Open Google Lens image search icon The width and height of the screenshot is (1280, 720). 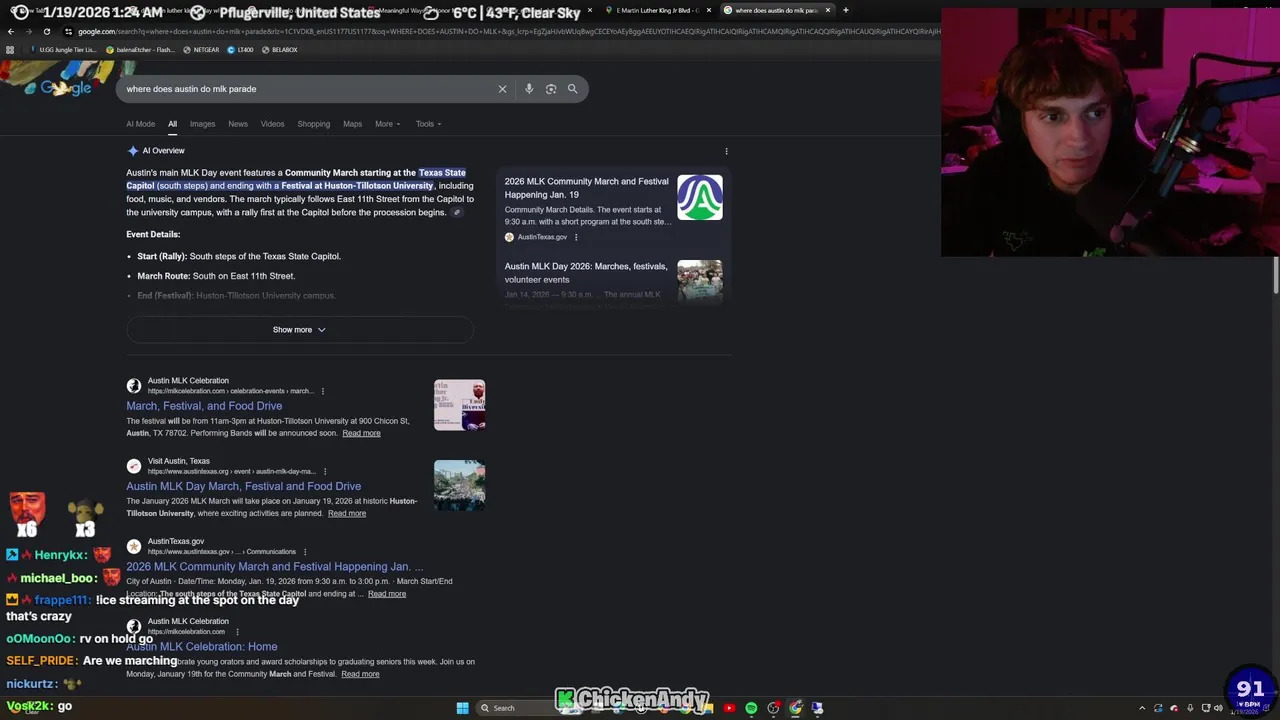[551, 89]
